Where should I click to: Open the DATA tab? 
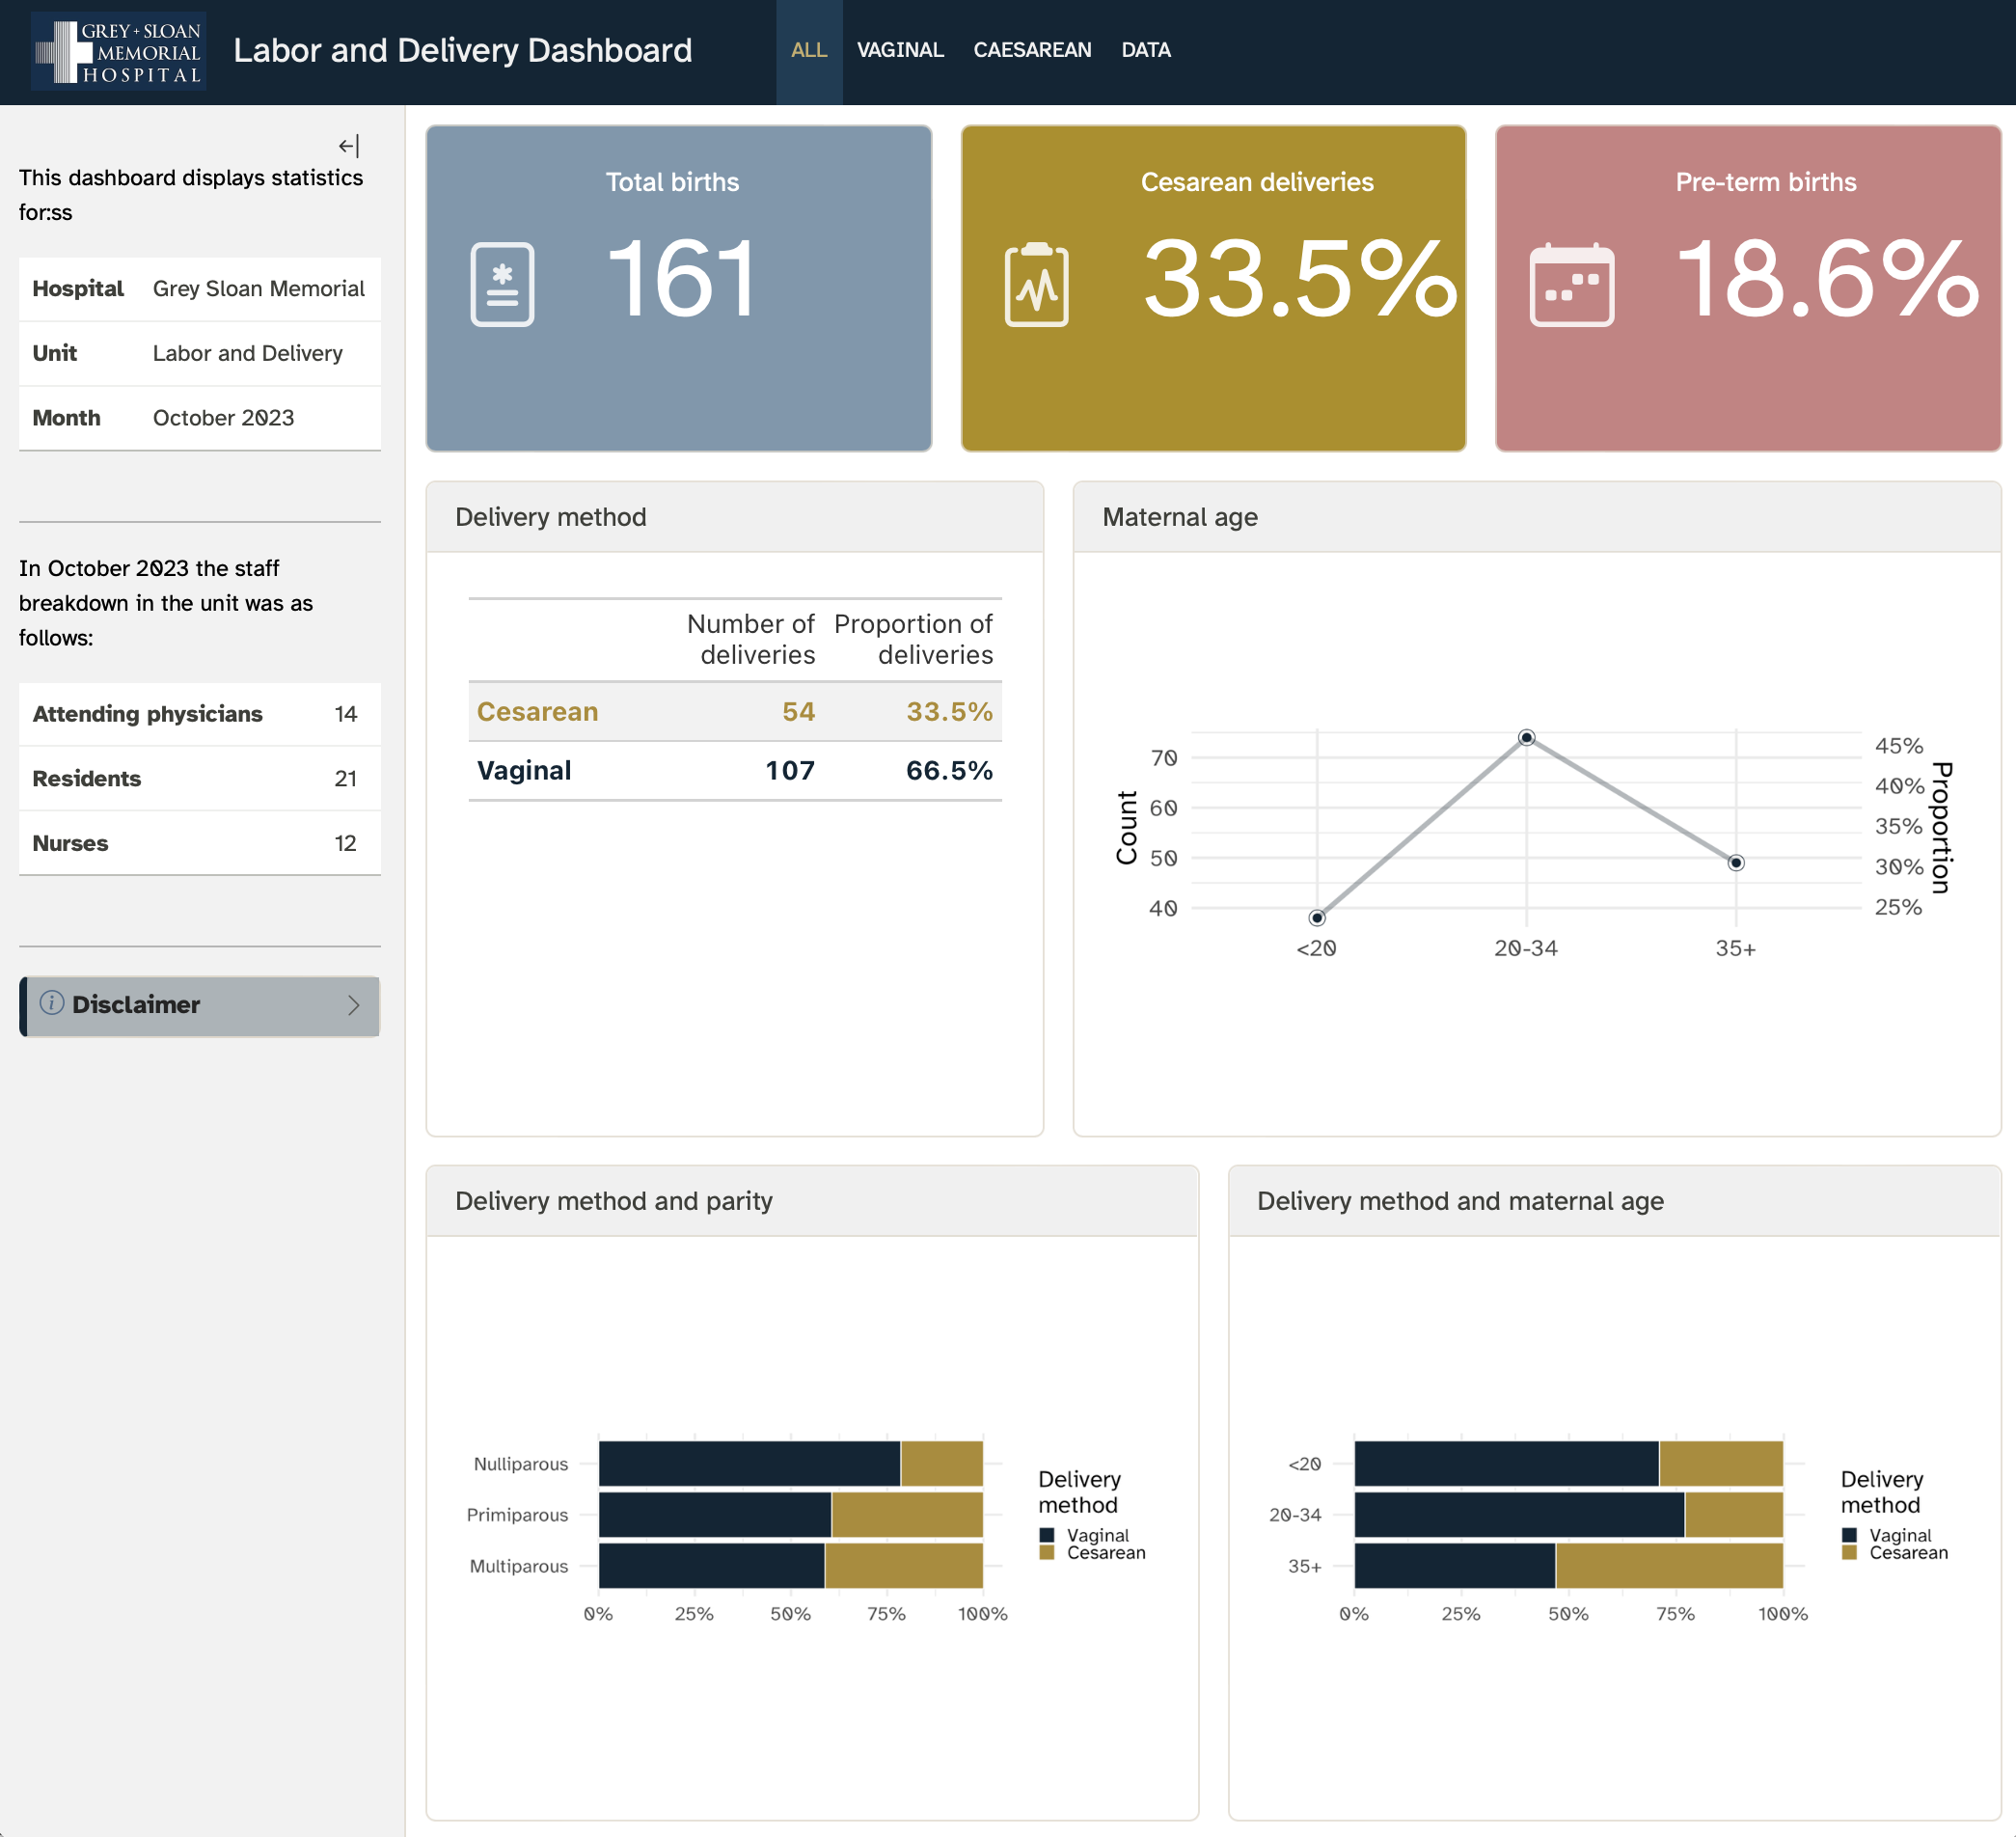[1145, 50]
